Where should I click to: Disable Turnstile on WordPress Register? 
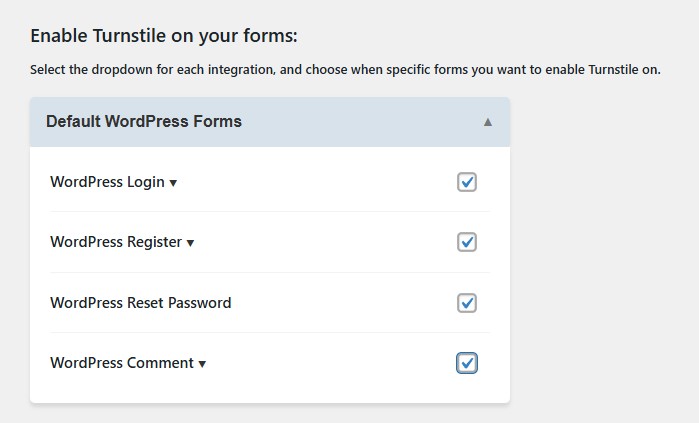tap(467, 242)
